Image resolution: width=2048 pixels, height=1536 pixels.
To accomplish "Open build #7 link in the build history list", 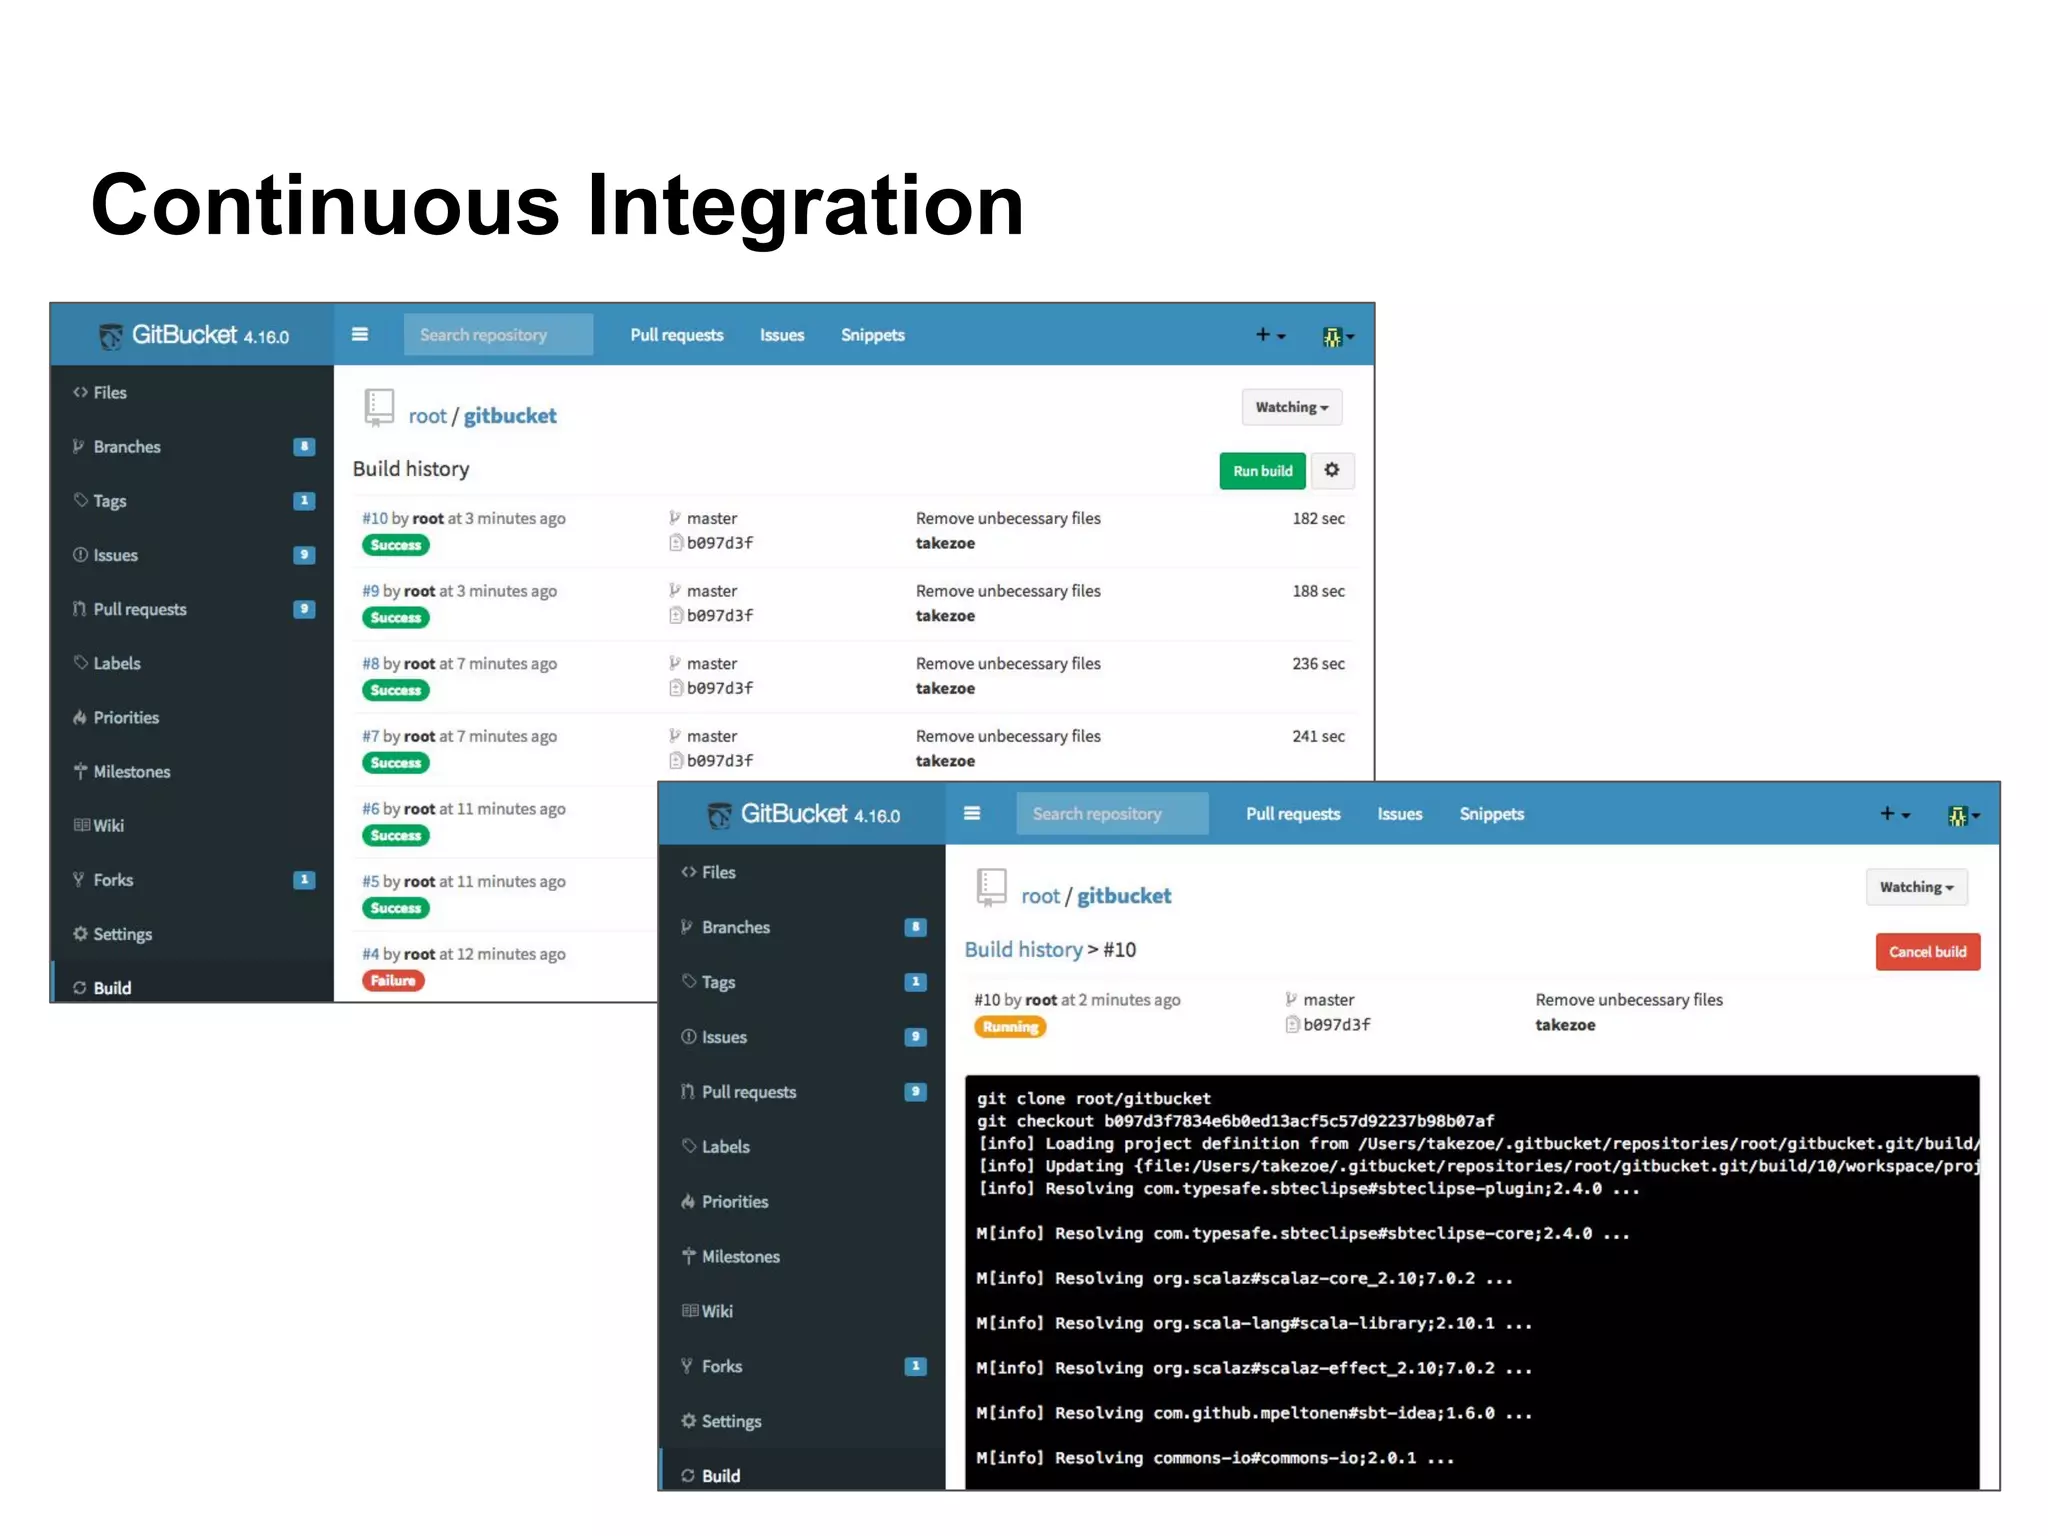I will tap(370, 736).
